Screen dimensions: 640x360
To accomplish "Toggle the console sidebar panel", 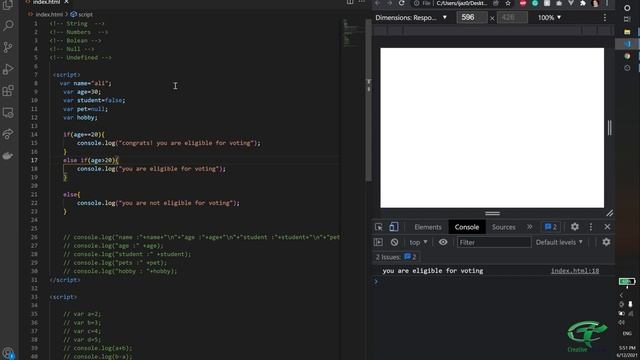I will (x=378, y=242).
